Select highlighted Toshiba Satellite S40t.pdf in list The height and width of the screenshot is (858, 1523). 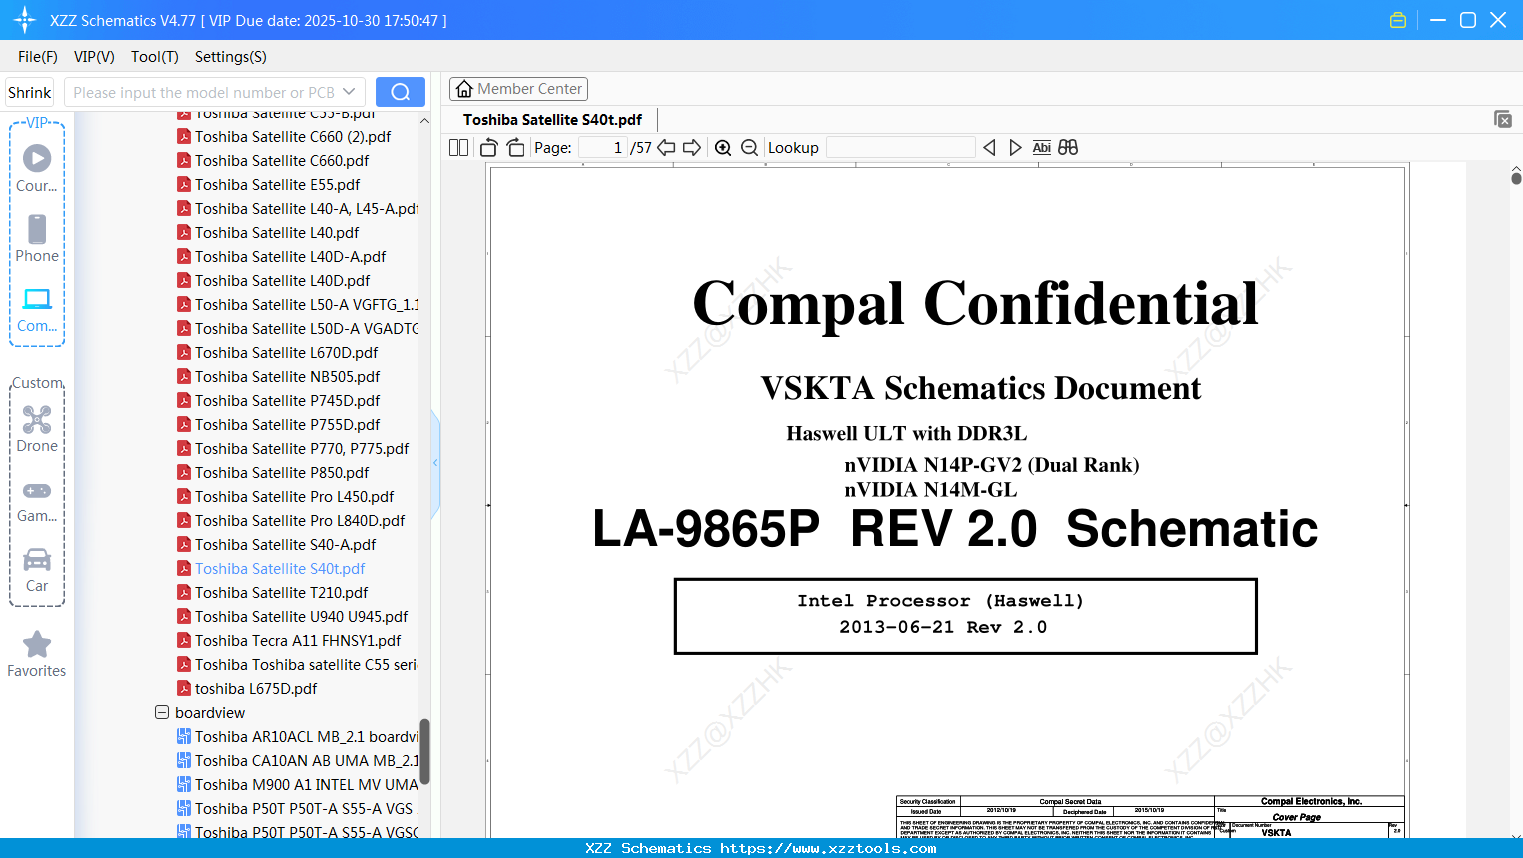[x=280, y=568]
